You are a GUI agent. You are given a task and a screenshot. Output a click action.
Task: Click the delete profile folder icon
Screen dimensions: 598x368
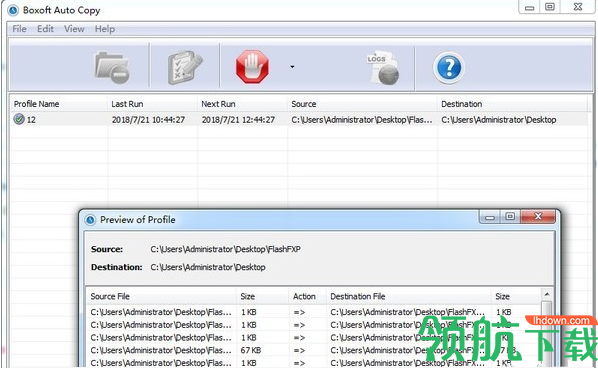click(x=112, y=68)
